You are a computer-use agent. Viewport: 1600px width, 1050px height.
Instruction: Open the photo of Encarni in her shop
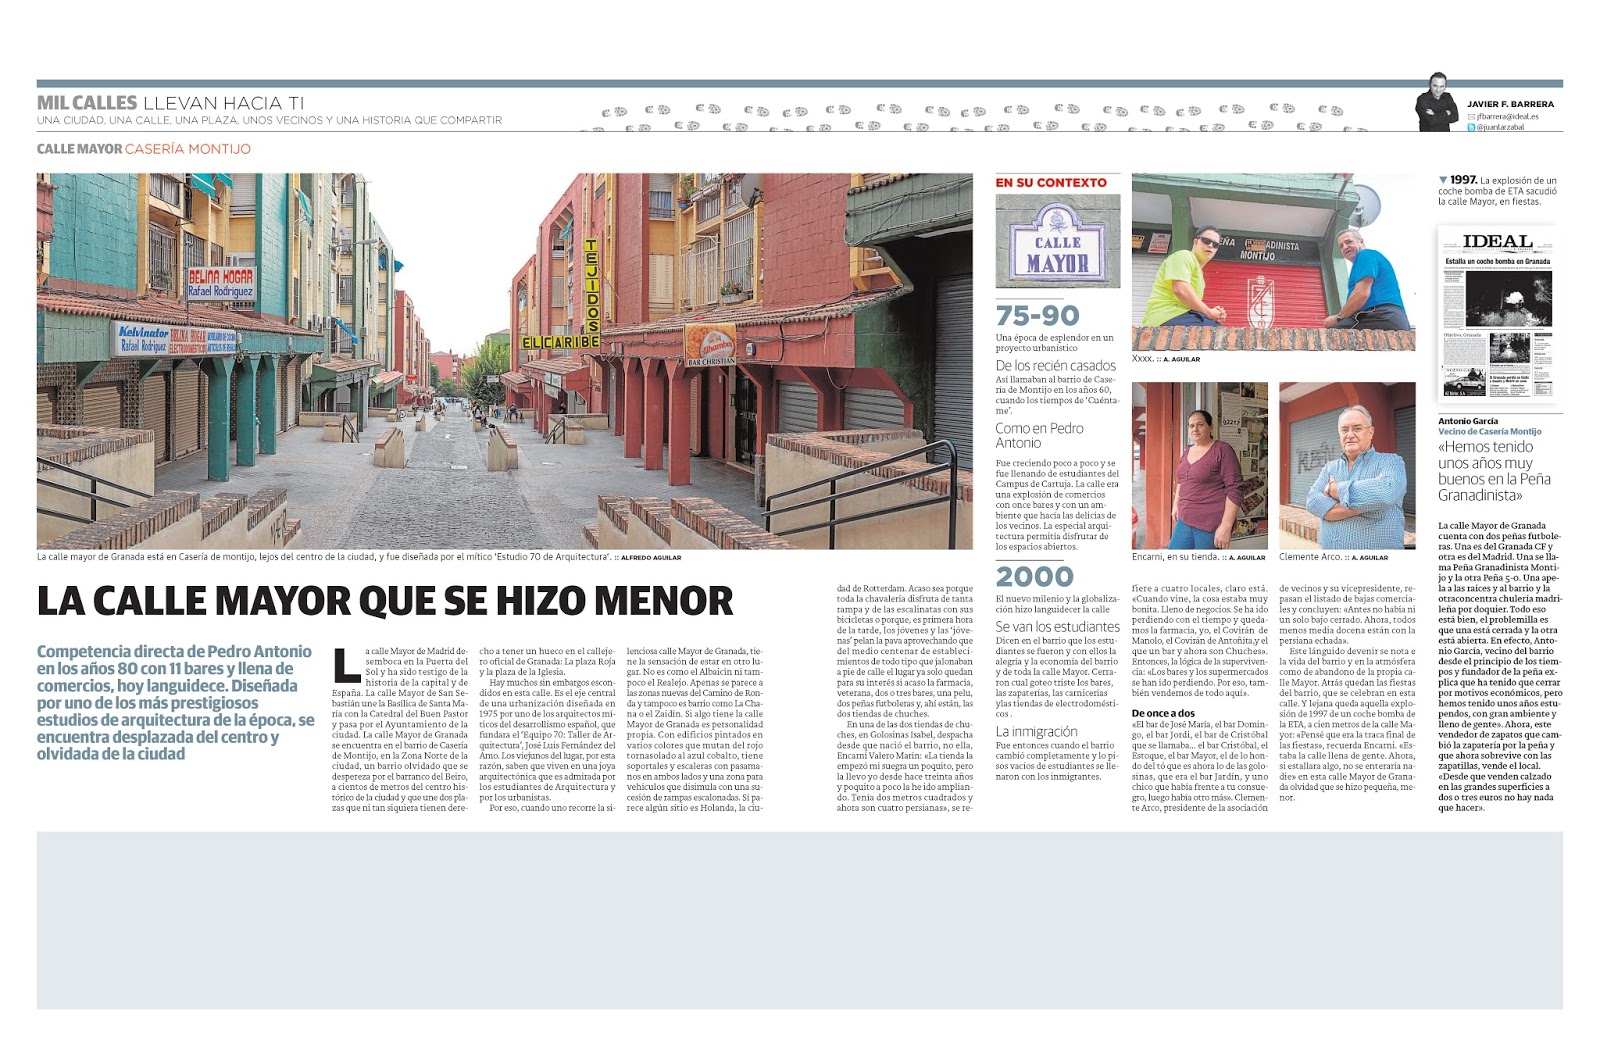1199,465
